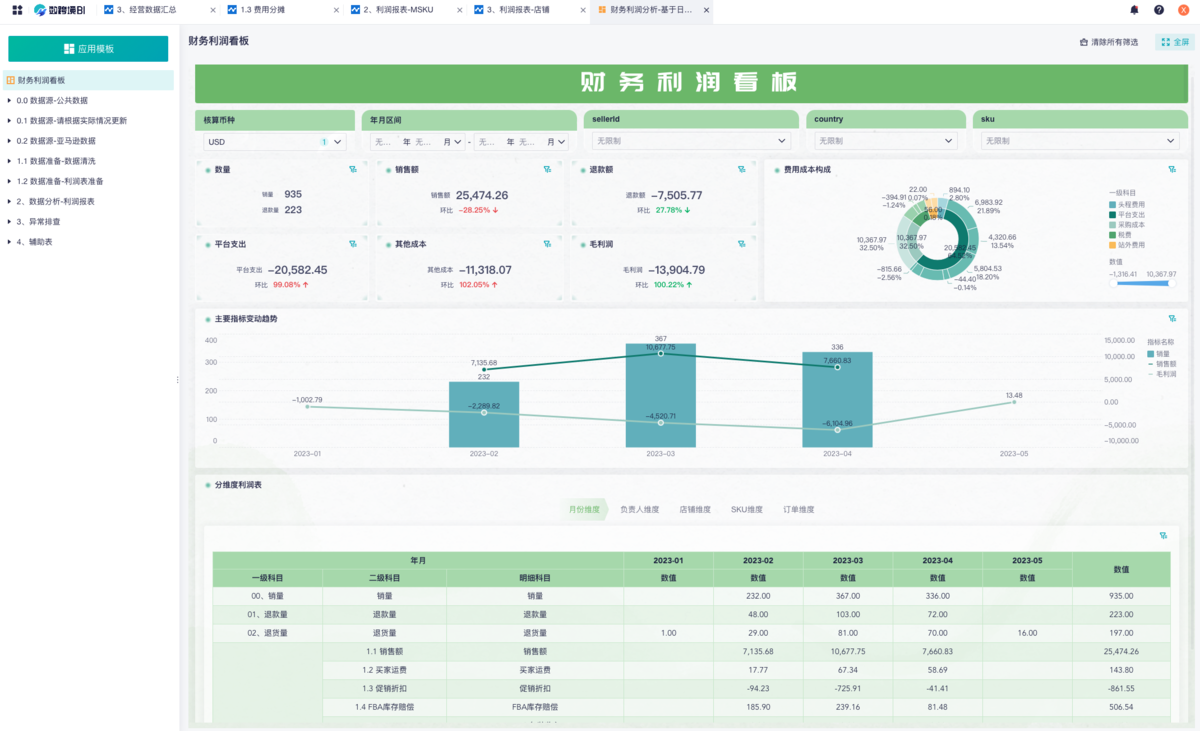Click the 应用模板 button
1200x731 pixels.
click(88, 49)
